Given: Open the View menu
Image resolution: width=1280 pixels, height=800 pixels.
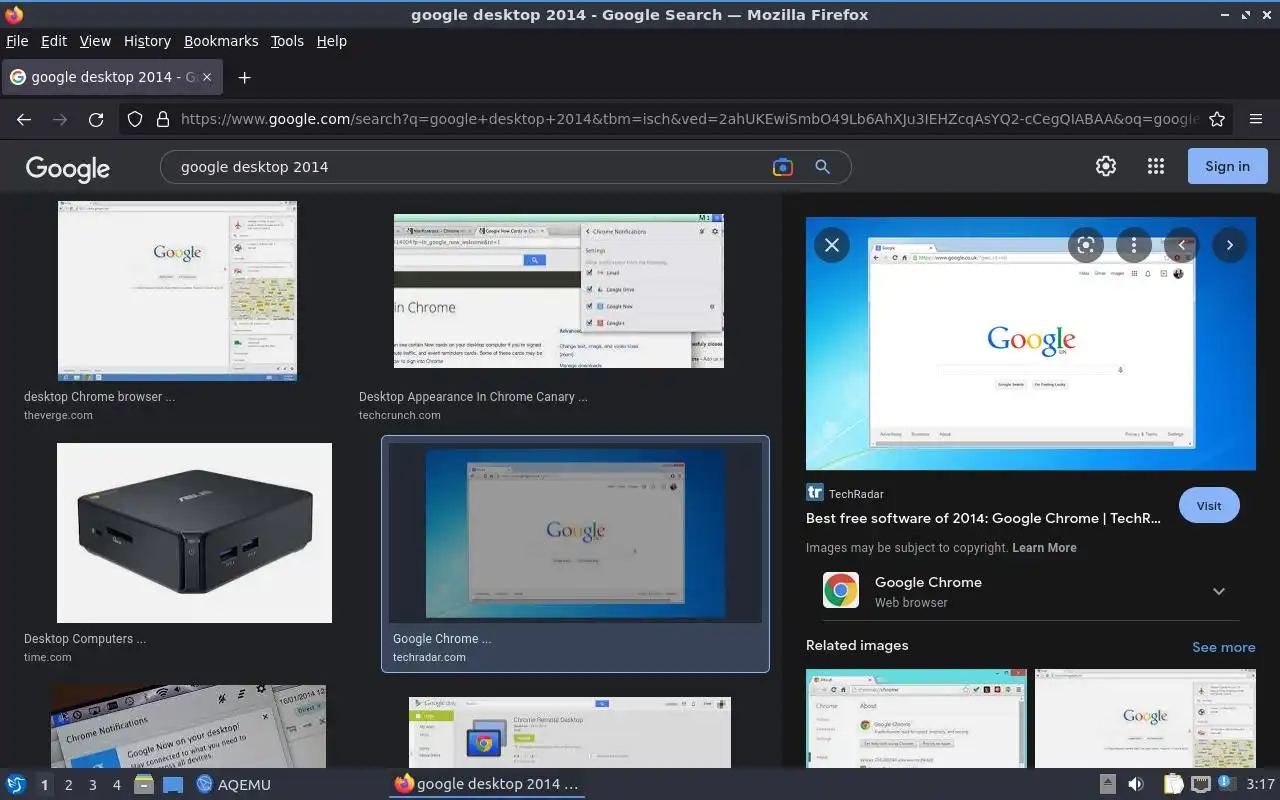Looking at the screenshot, I should coord(95,41).
